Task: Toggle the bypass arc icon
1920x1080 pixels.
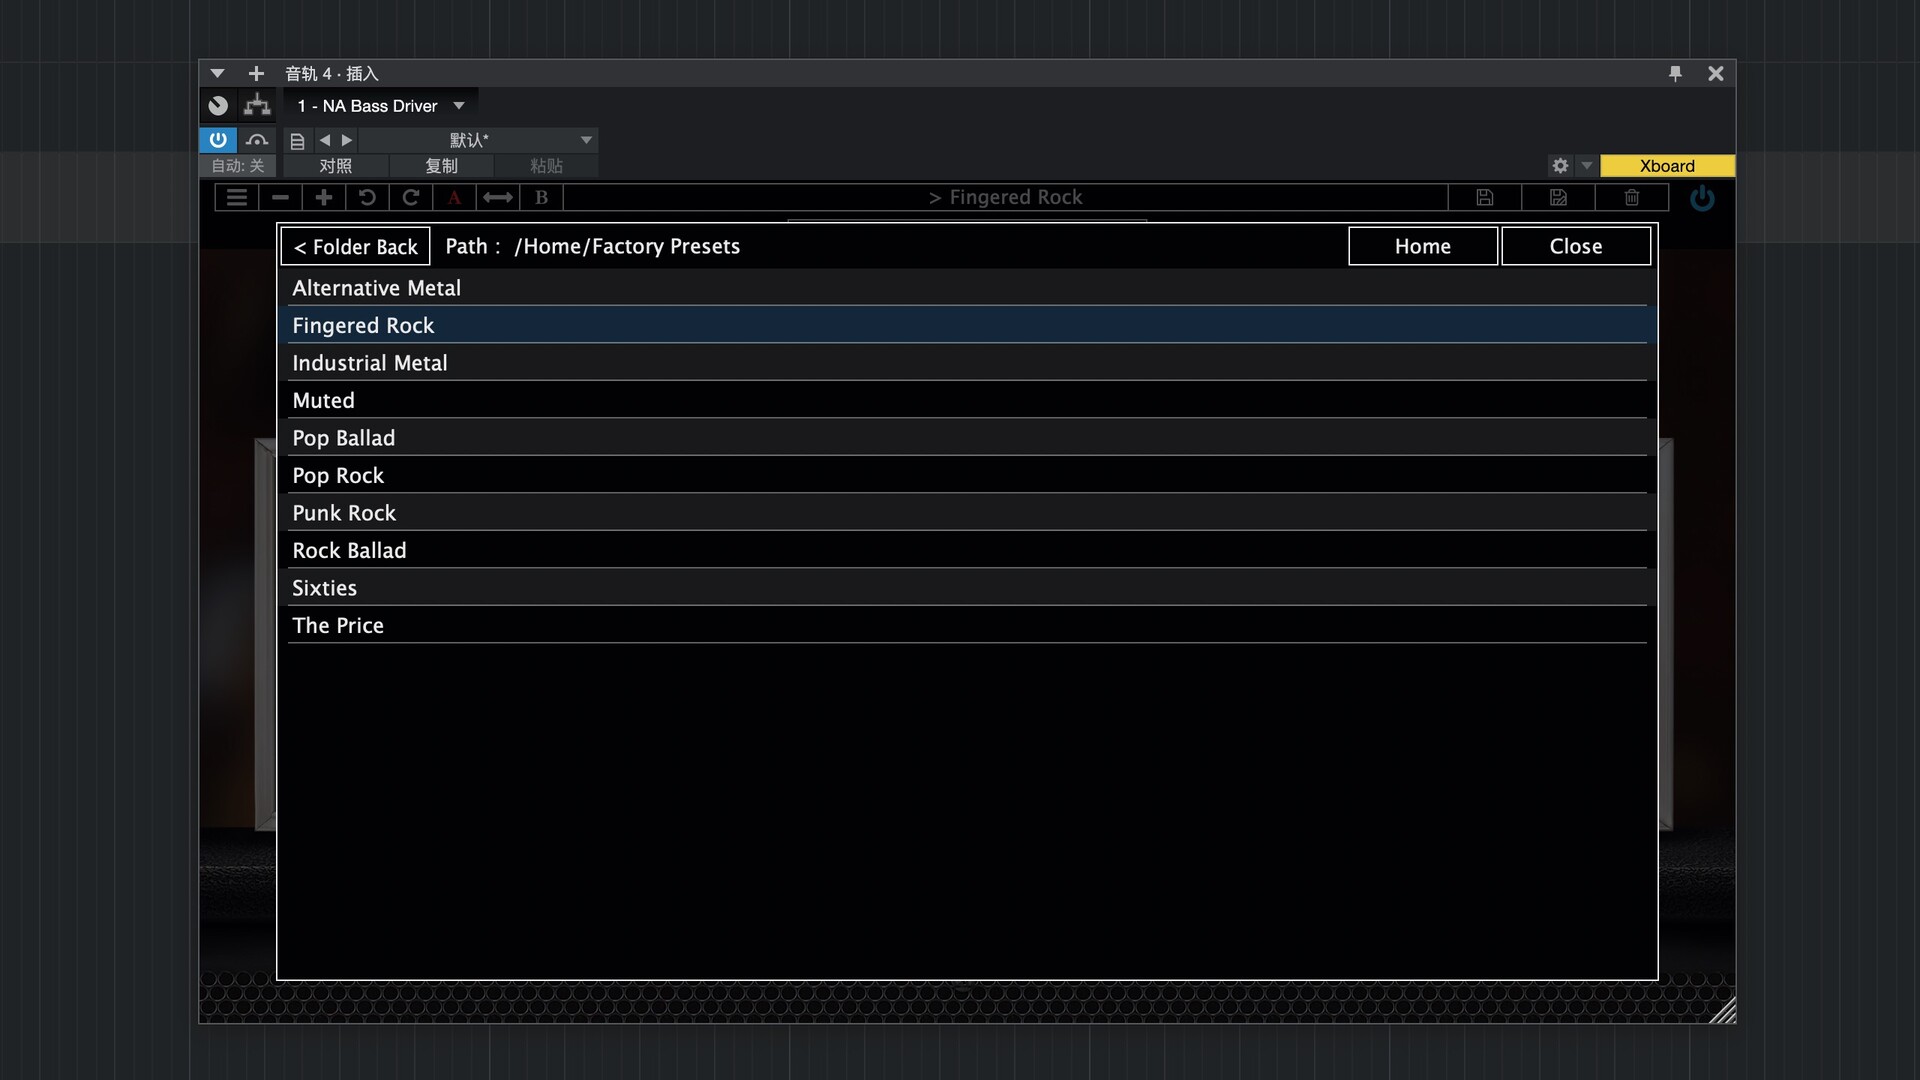Action: tap(257, 140)
